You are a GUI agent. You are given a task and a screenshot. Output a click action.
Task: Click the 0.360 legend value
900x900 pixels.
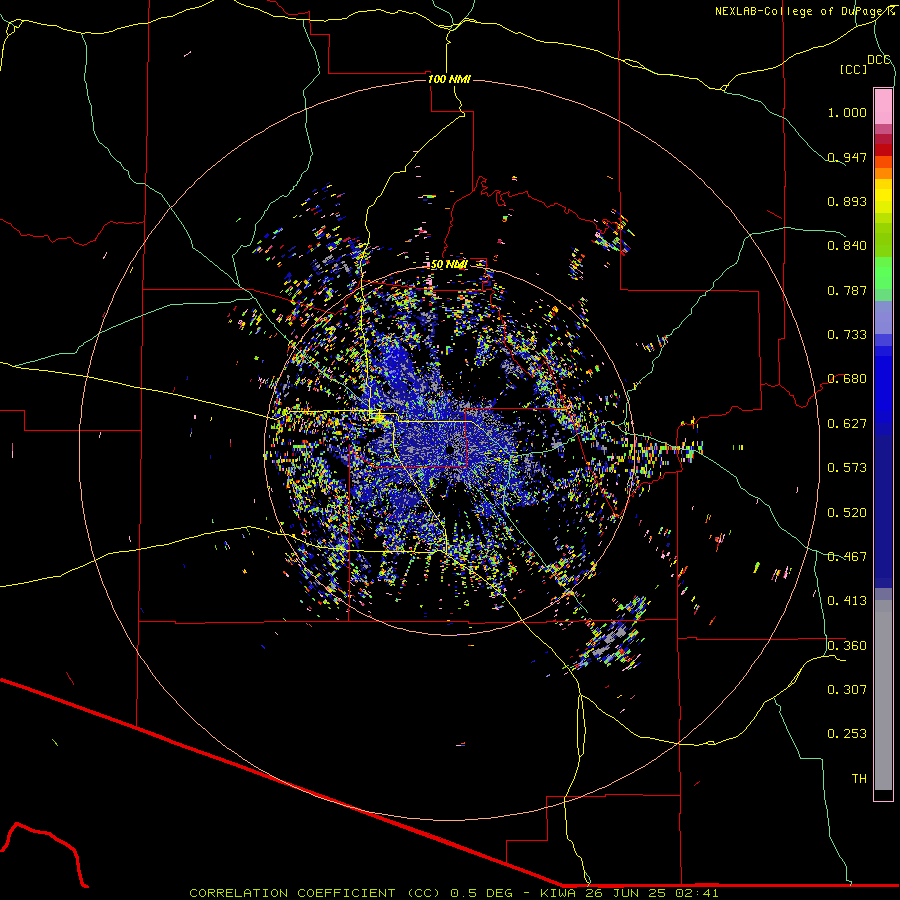click(x=847, y=646)
